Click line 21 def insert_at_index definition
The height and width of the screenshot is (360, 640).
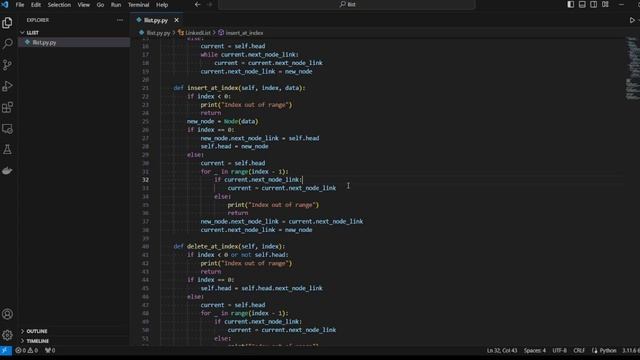coord(239,88)
